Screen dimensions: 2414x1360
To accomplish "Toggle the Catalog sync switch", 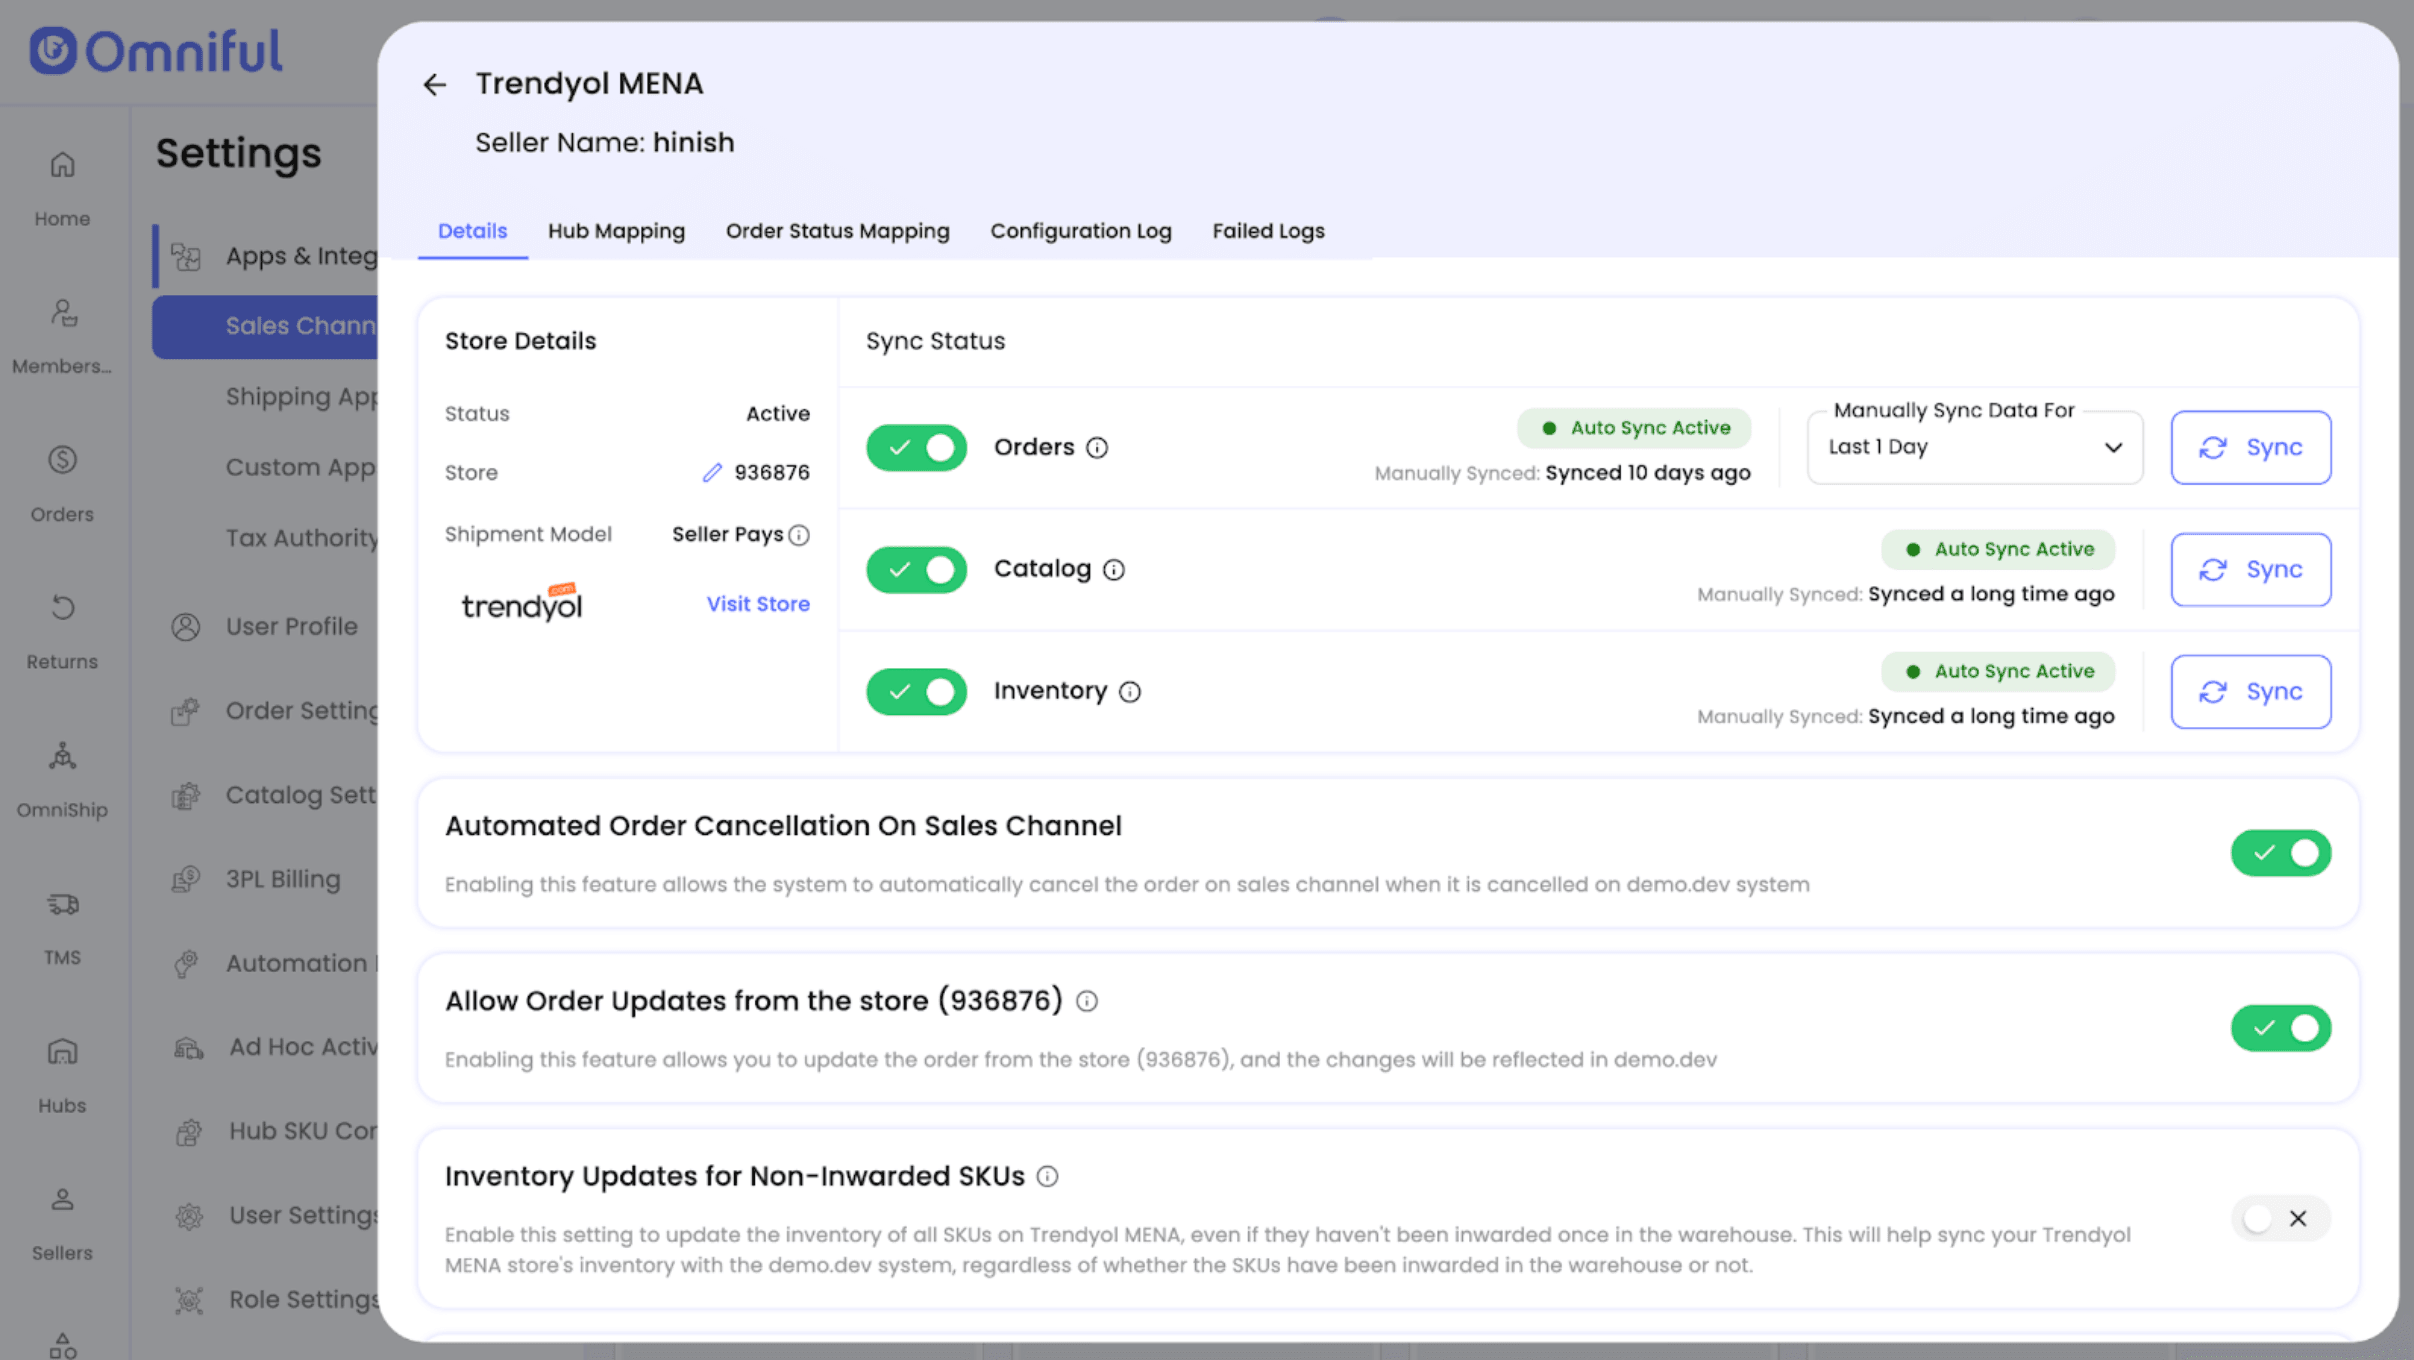I will pos(916,570).
